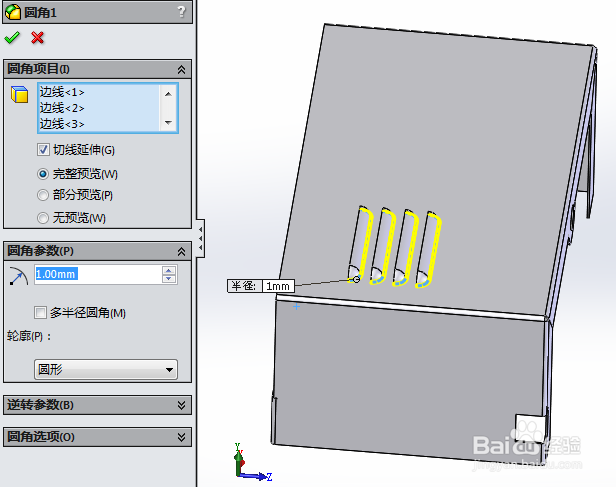Click the 1mm value in the radius callout

[x=278, y=286]
